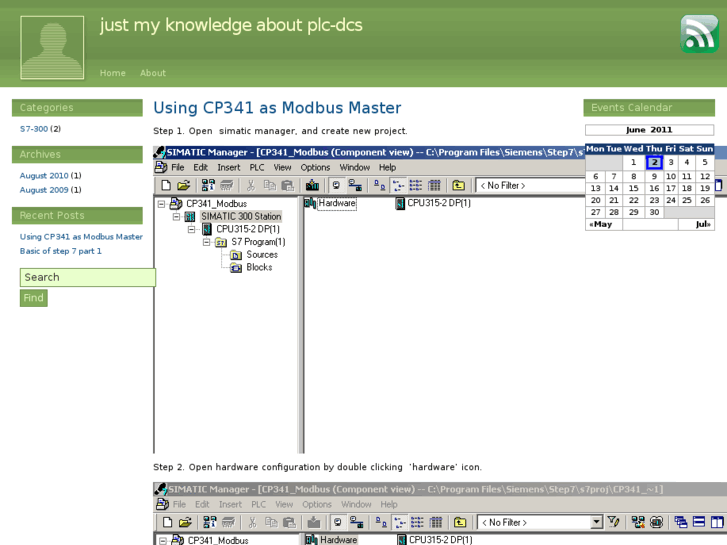Screen dimensions: 727x545
Task: Click Configure Network icon in Step 2 toolbar
Action: (x=638, y=522)
